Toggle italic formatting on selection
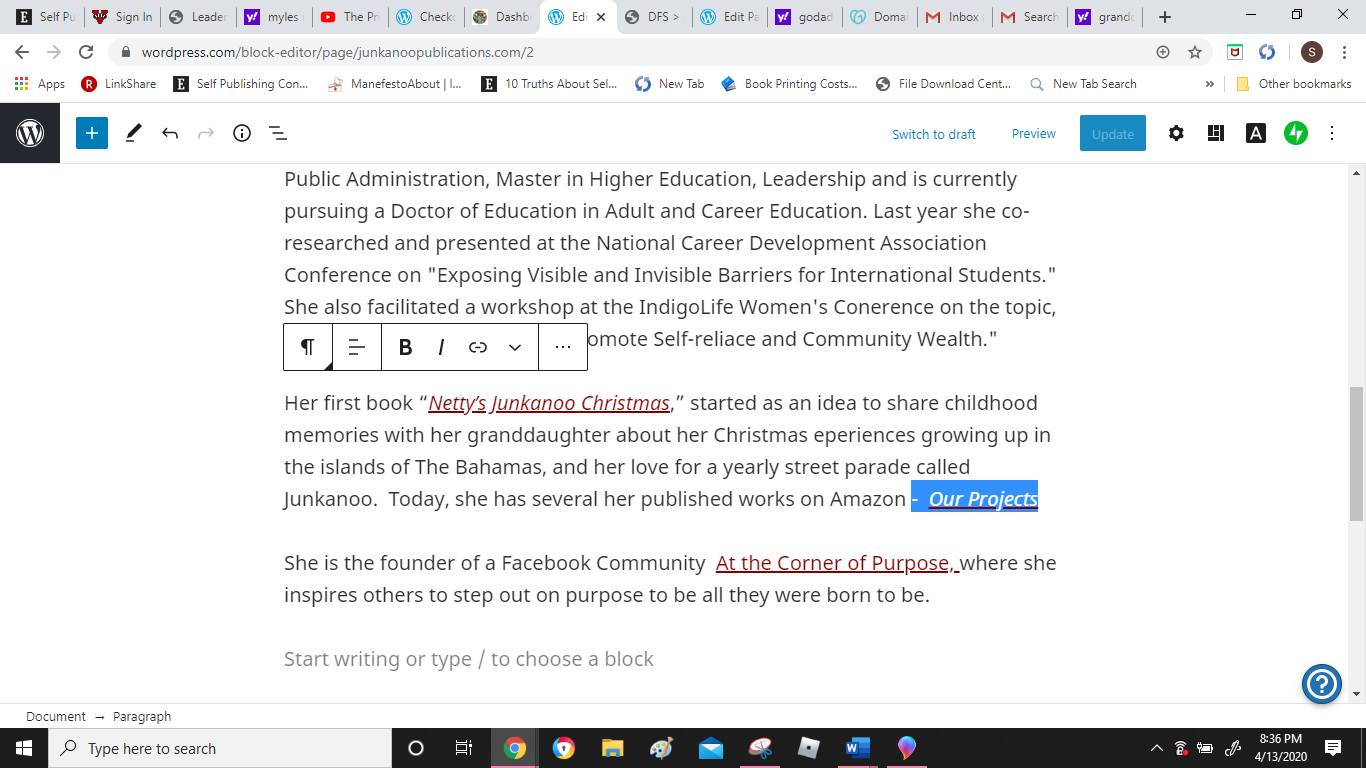Image resolution: width=1366 pixels, height=768 pixels. (441, 347)
